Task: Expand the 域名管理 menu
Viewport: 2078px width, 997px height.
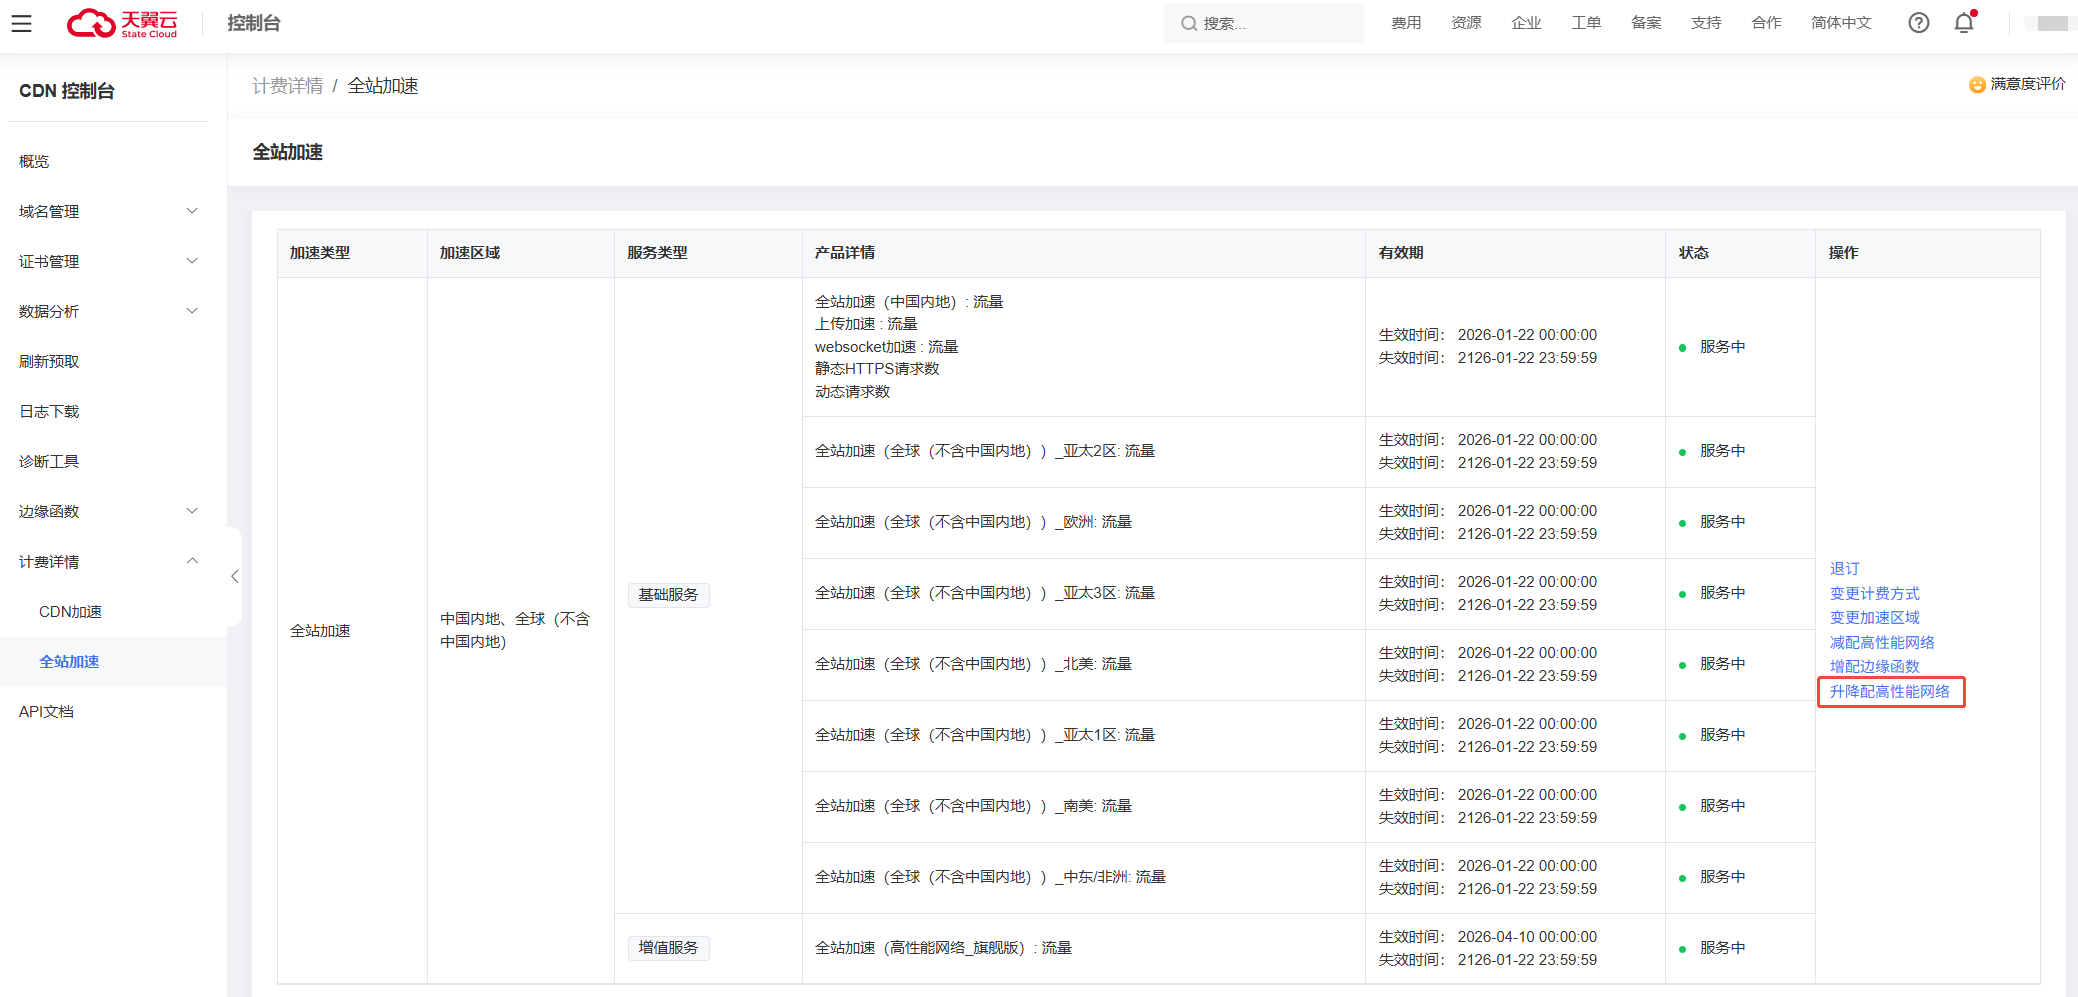Action: 108,212
